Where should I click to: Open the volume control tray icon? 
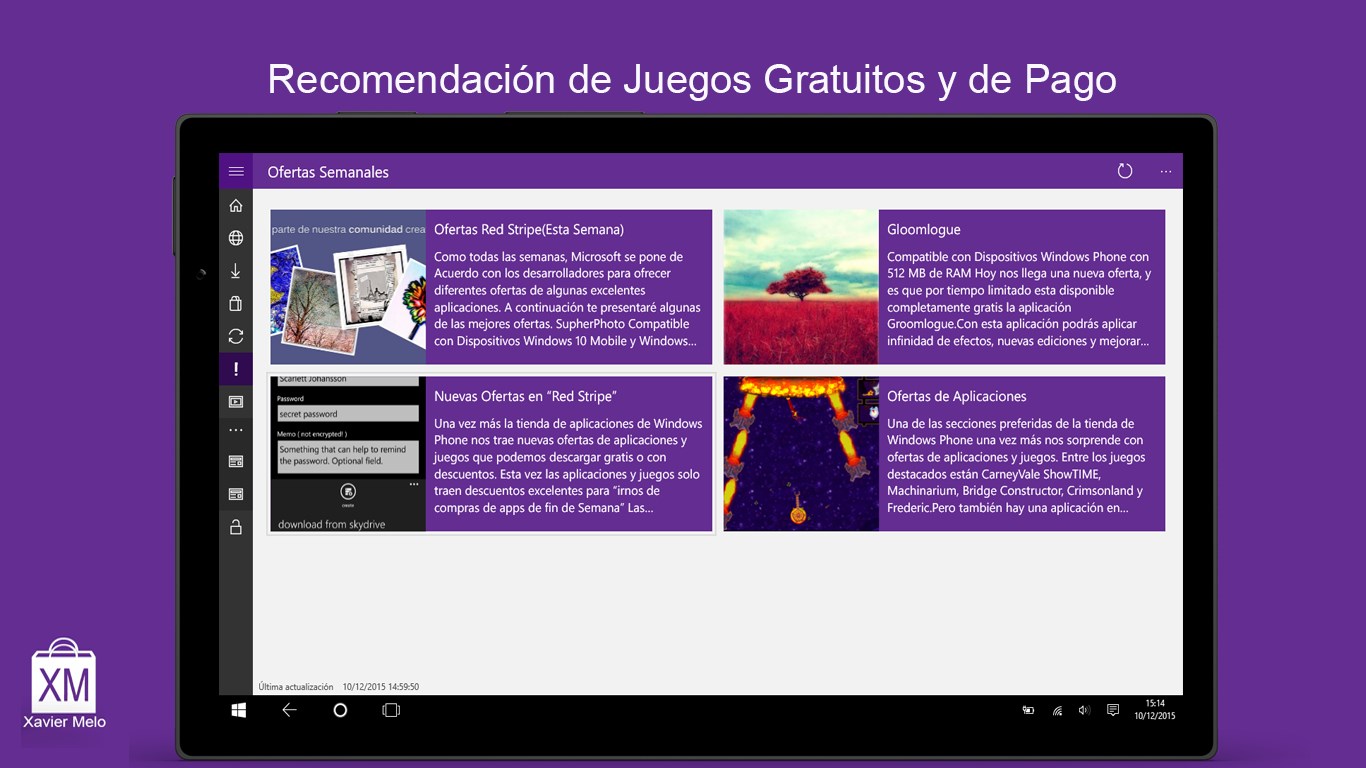pyautogui.click(x=1084, y=711)
